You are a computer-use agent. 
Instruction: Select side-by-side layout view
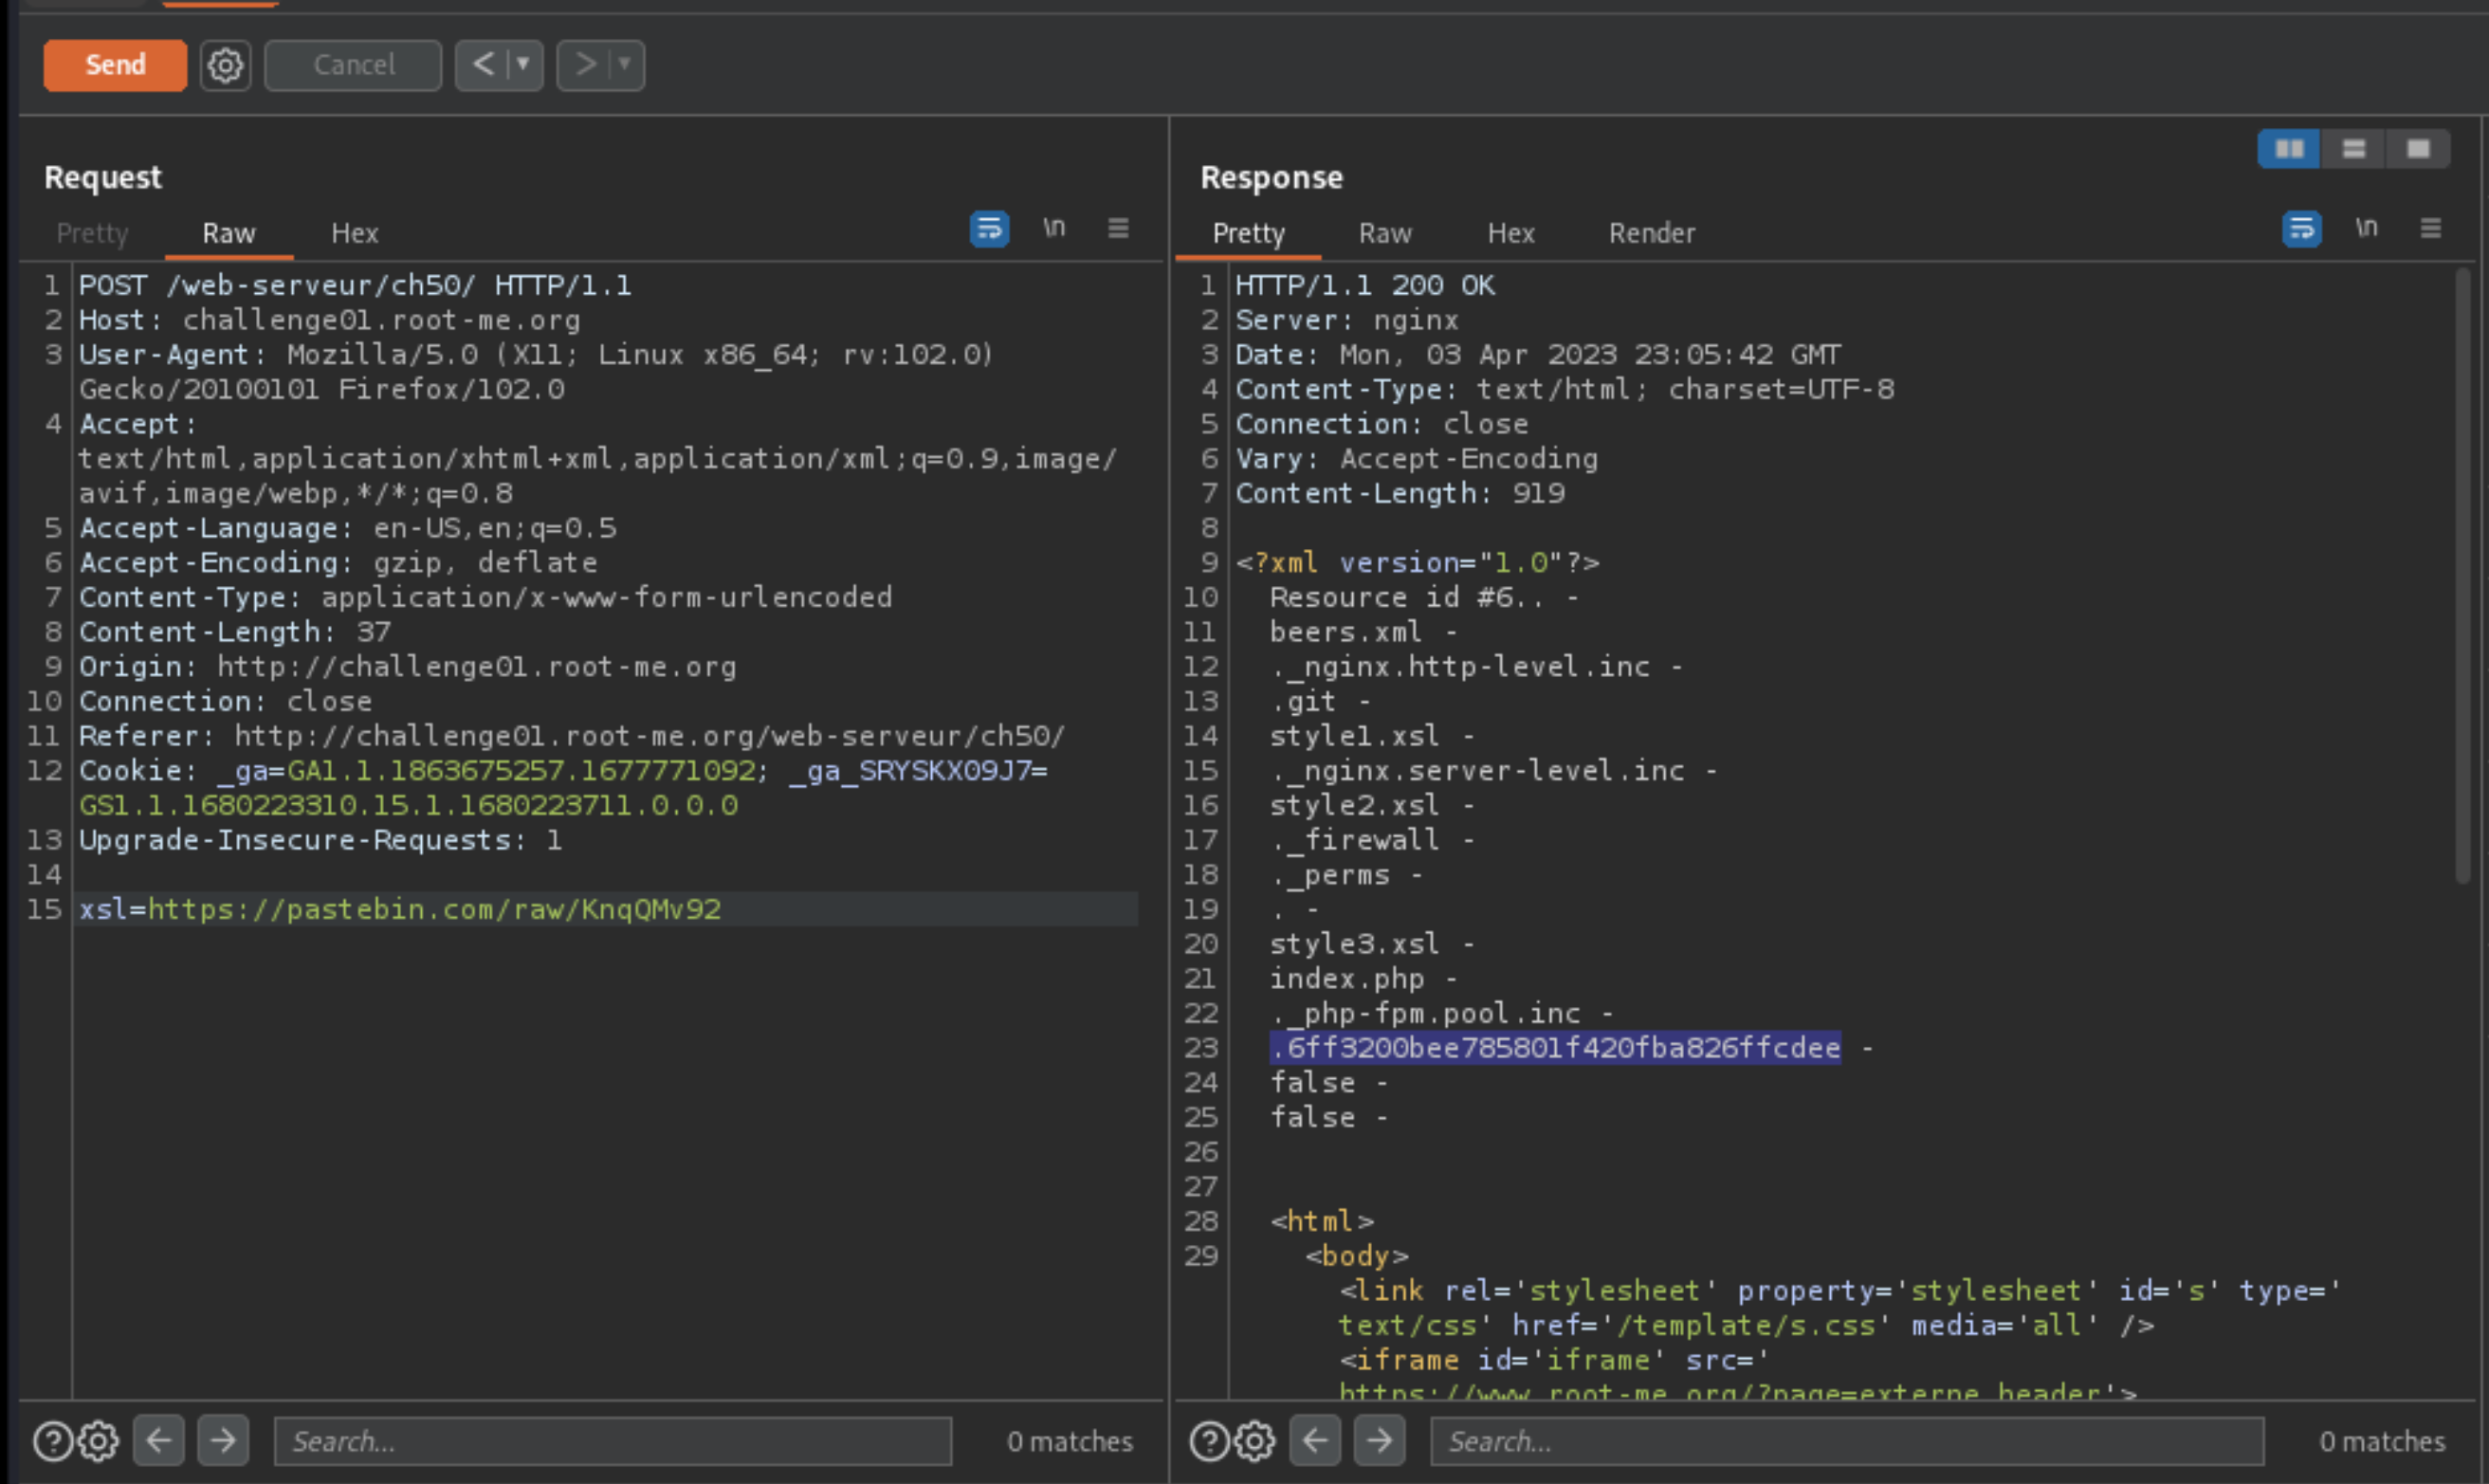(x=2289, y=149)
